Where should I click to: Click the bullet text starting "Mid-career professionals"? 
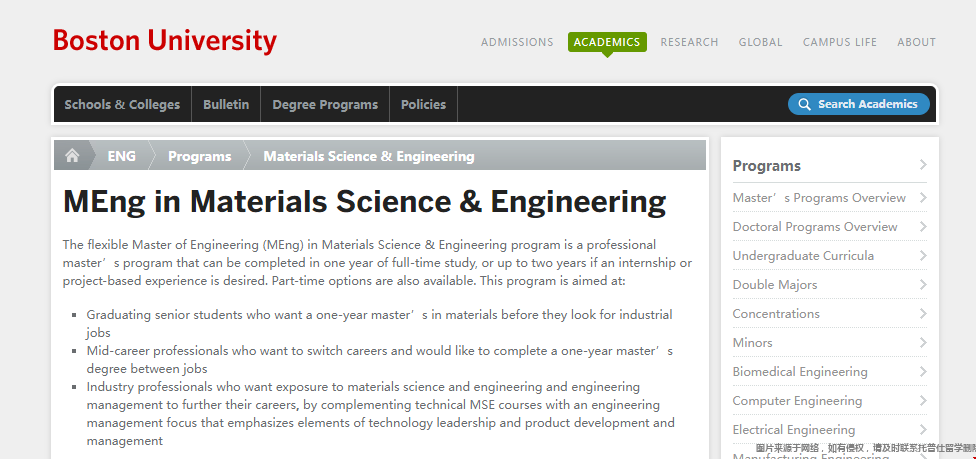[x=380, y=359]
